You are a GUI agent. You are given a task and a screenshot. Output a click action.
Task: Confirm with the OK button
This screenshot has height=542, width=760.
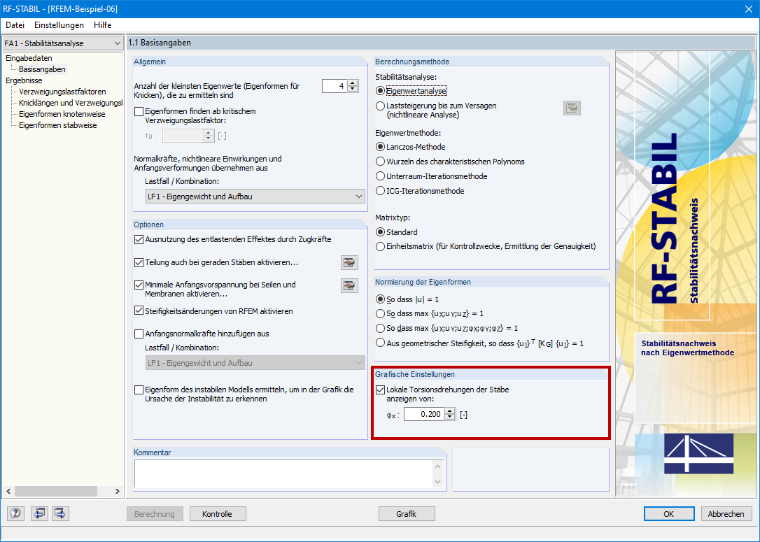pos(669,514)
